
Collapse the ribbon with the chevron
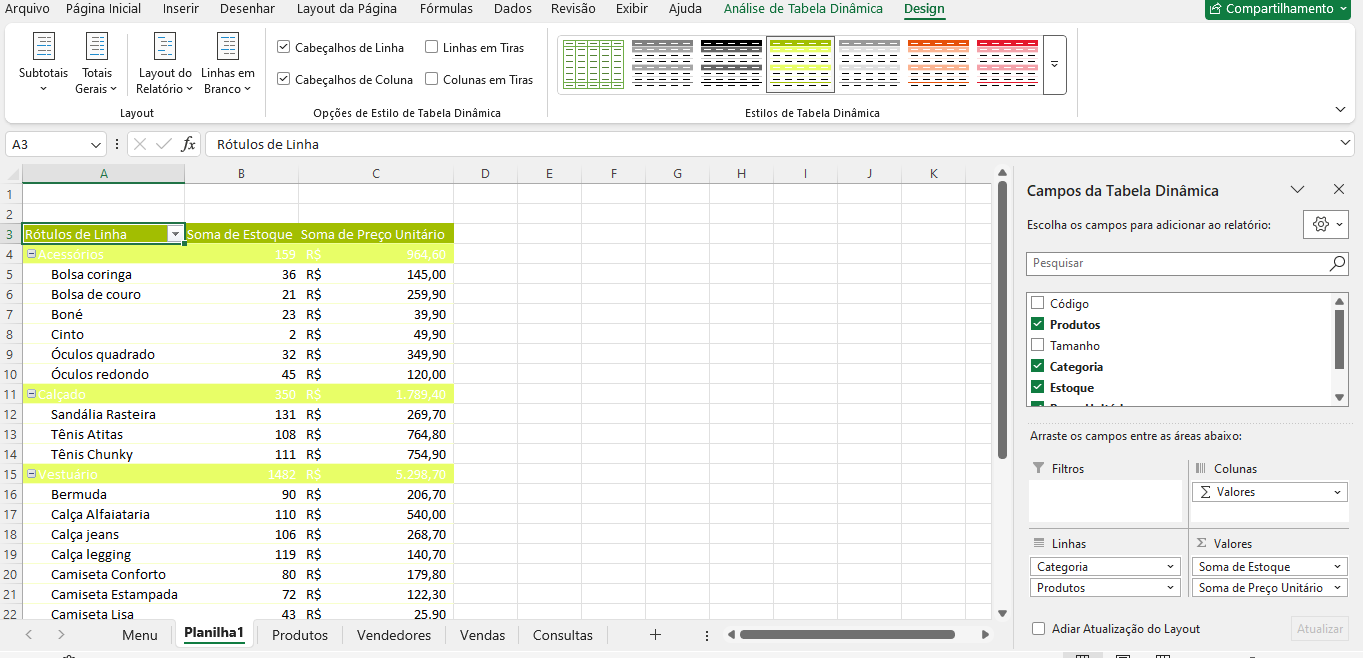pyautogui.click(x=1340, y=109)
